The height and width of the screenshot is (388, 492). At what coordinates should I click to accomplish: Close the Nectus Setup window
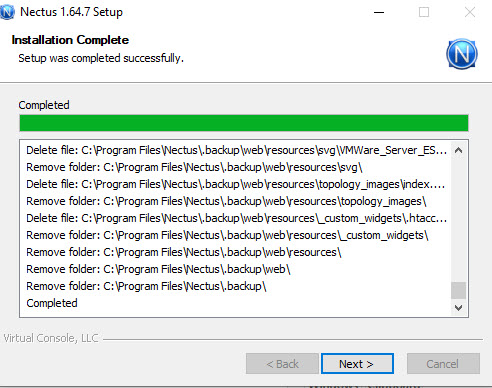coord(470,12)
